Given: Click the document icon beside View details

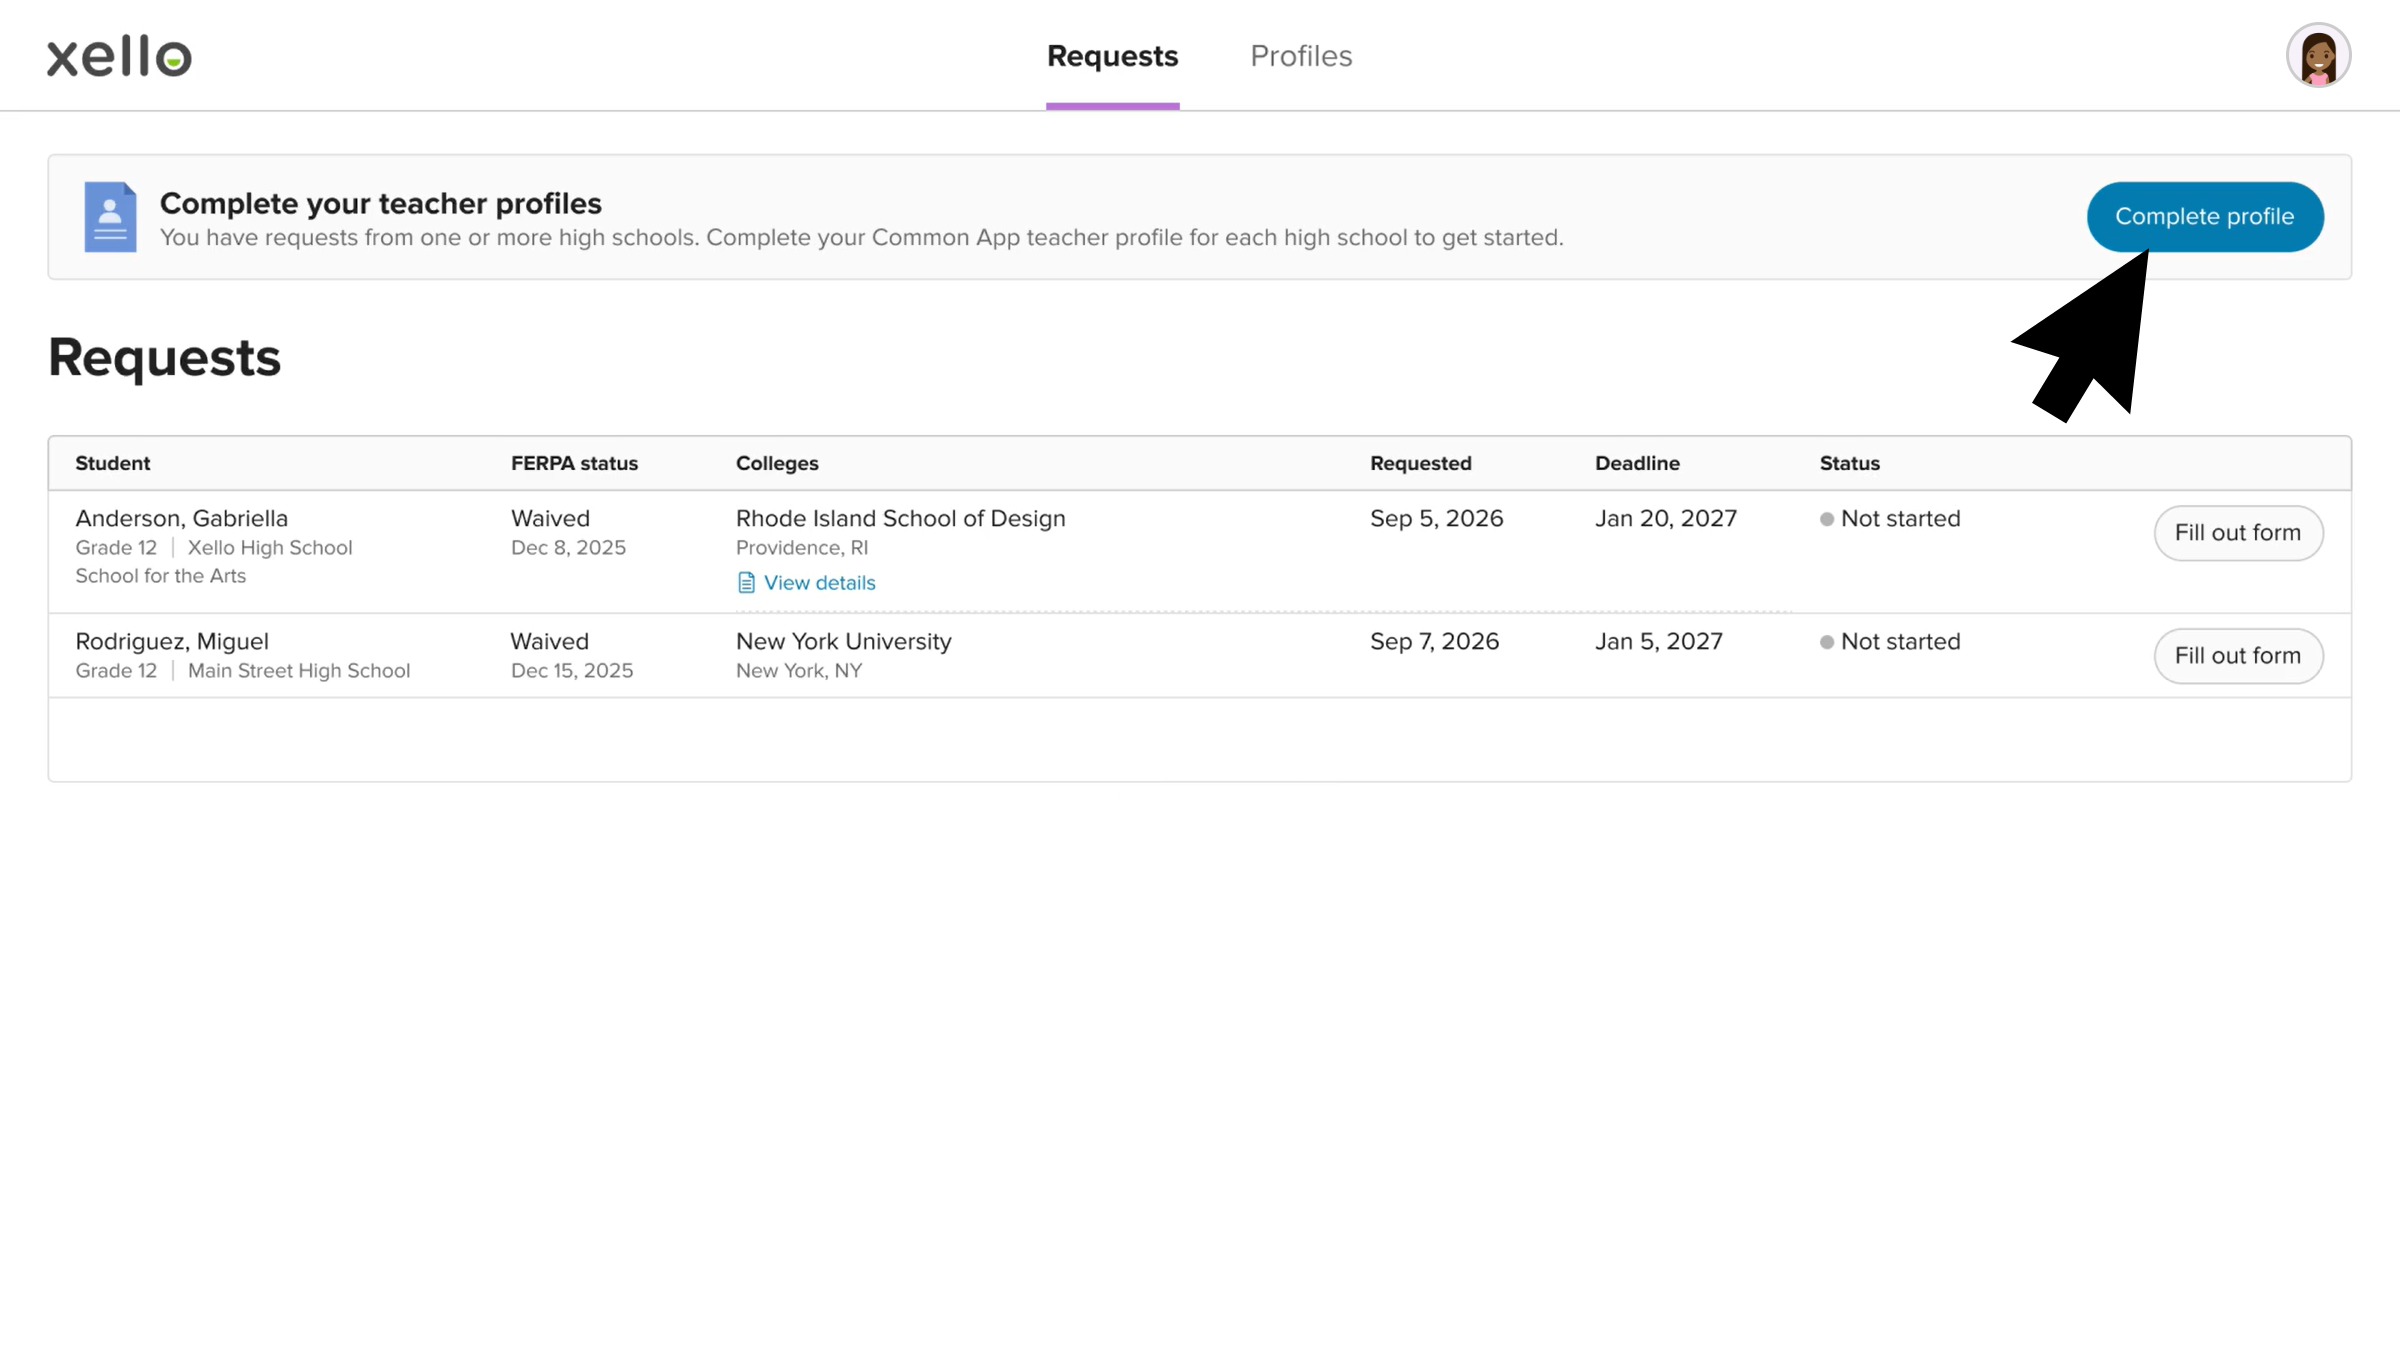Looking at the screenshot, I should 746,583.
